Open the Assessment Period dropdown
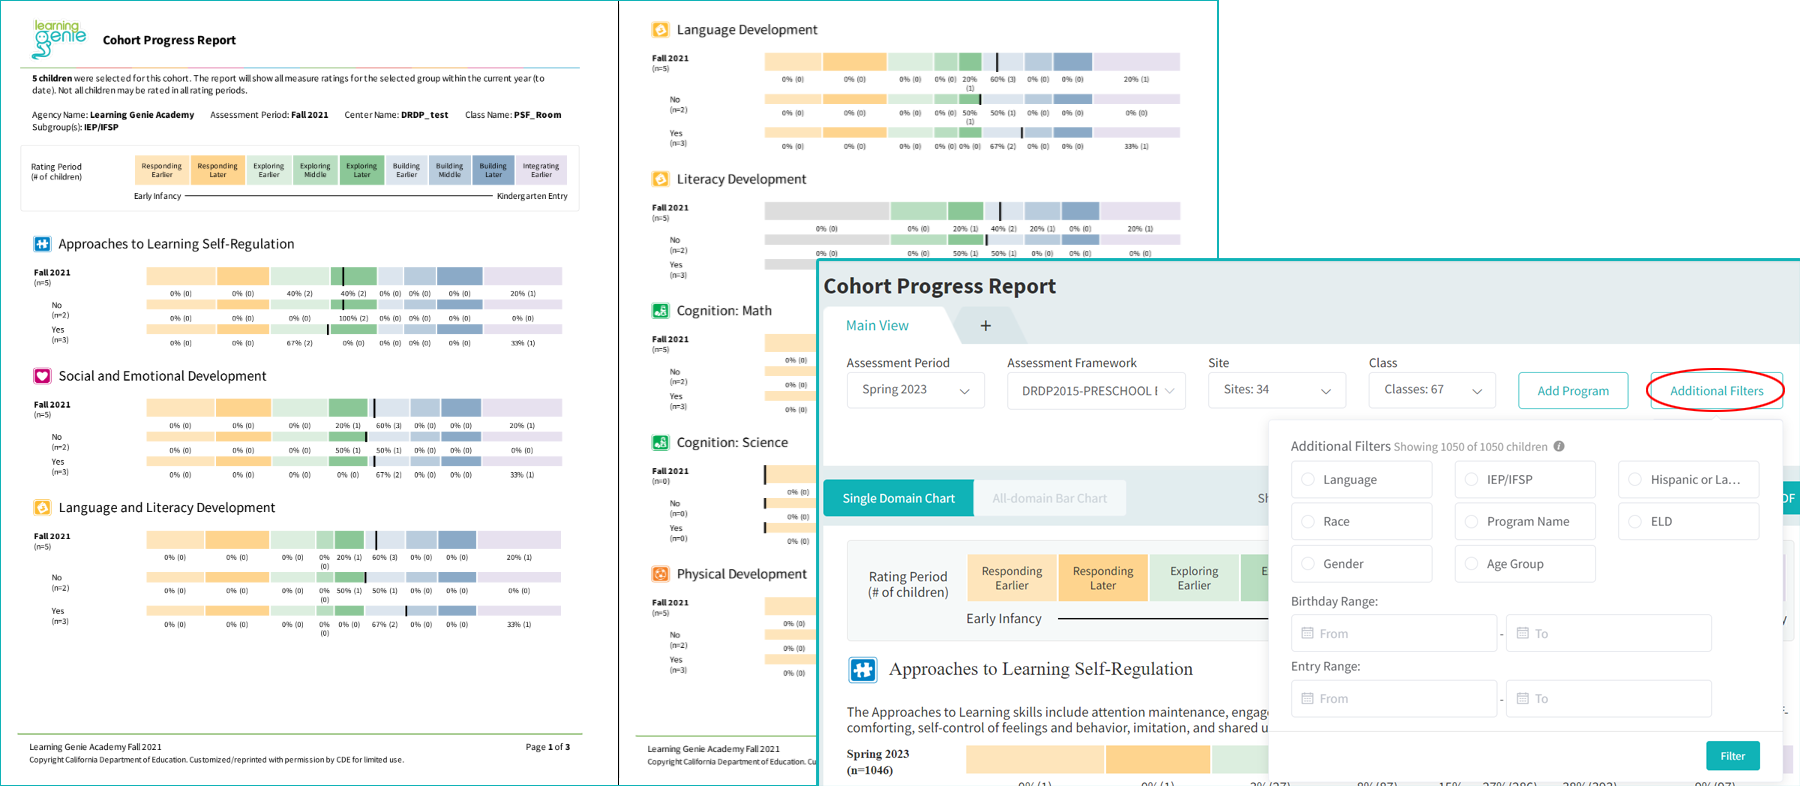1800x786 pixels. tap(915, 390)
